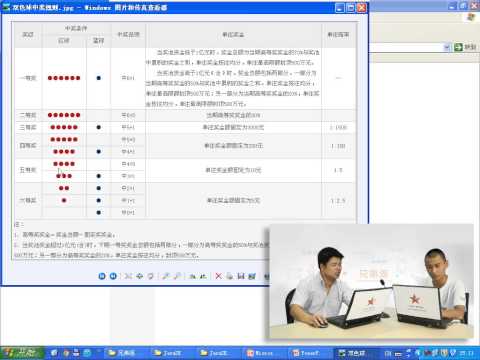Image resolution: width=480 pixels, height=360 pixels.
Task: Rotate image counterclockwise
Action: tap(203, 276)
